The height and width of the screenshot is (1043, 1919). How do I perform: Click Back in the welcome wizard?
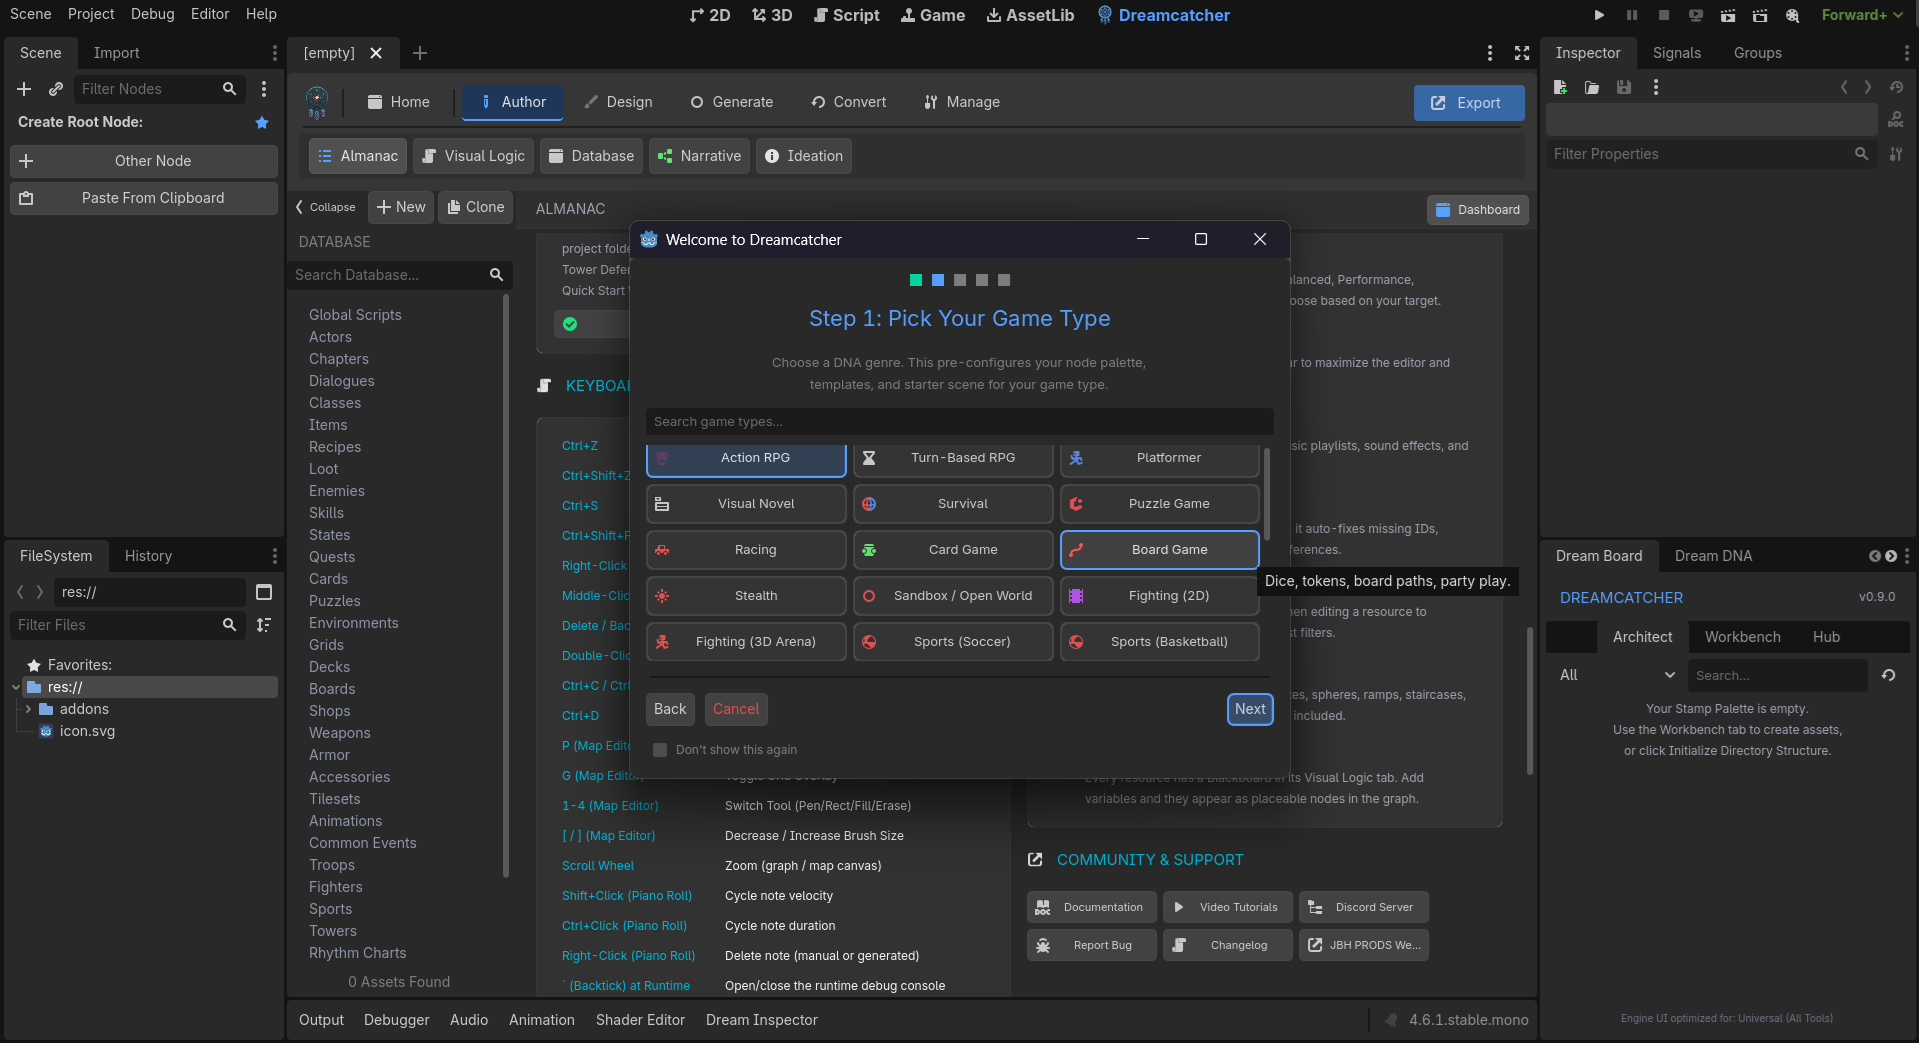tap(670, 709)
